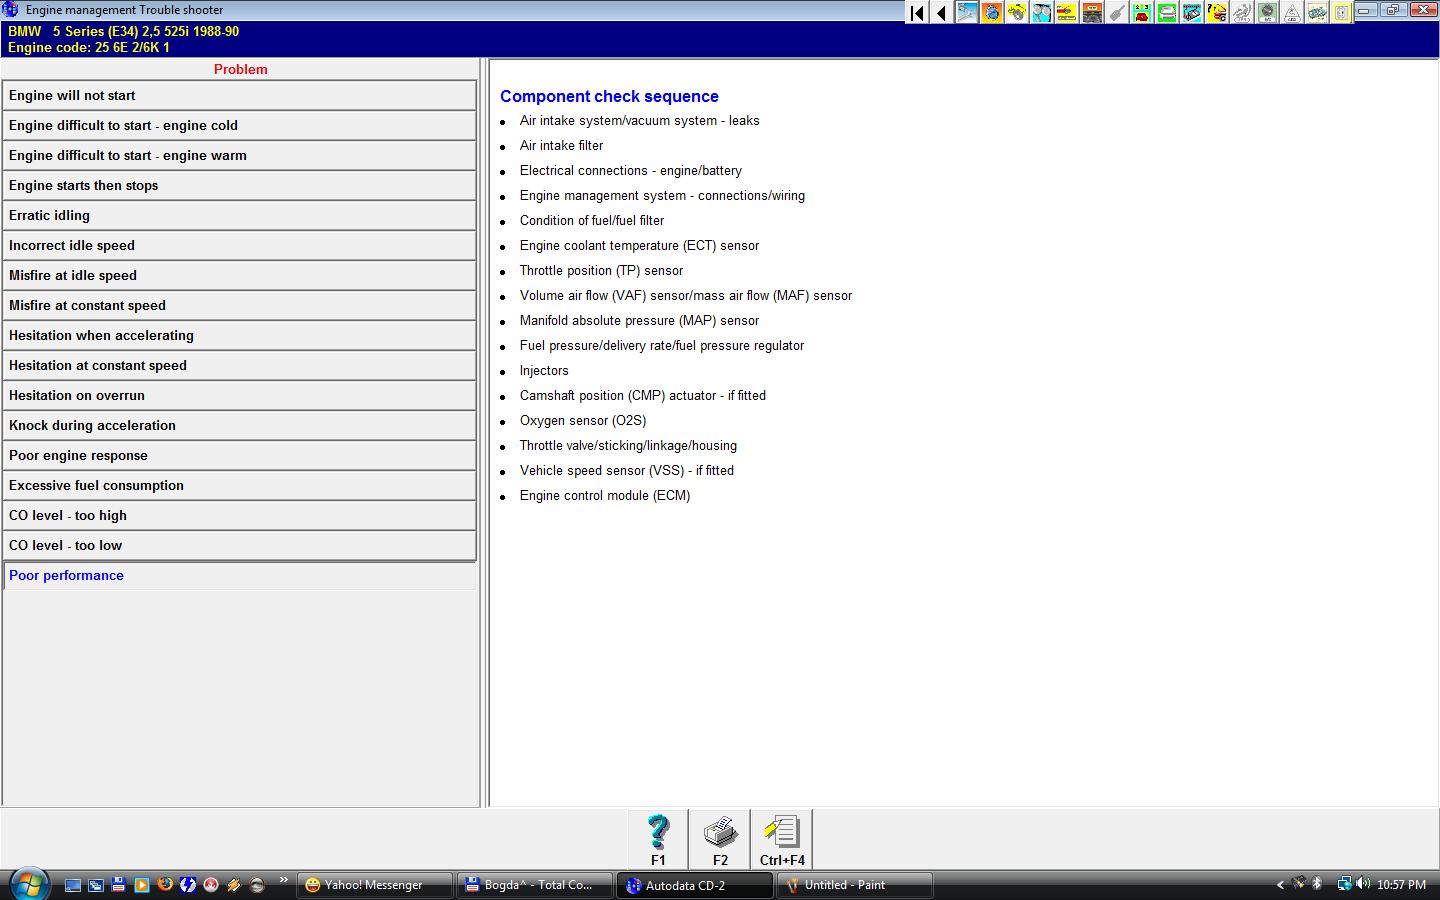Open the question mark car troubleshooter icon
This screenshot has height=900, width=1440.
(x=1217, y=13)
